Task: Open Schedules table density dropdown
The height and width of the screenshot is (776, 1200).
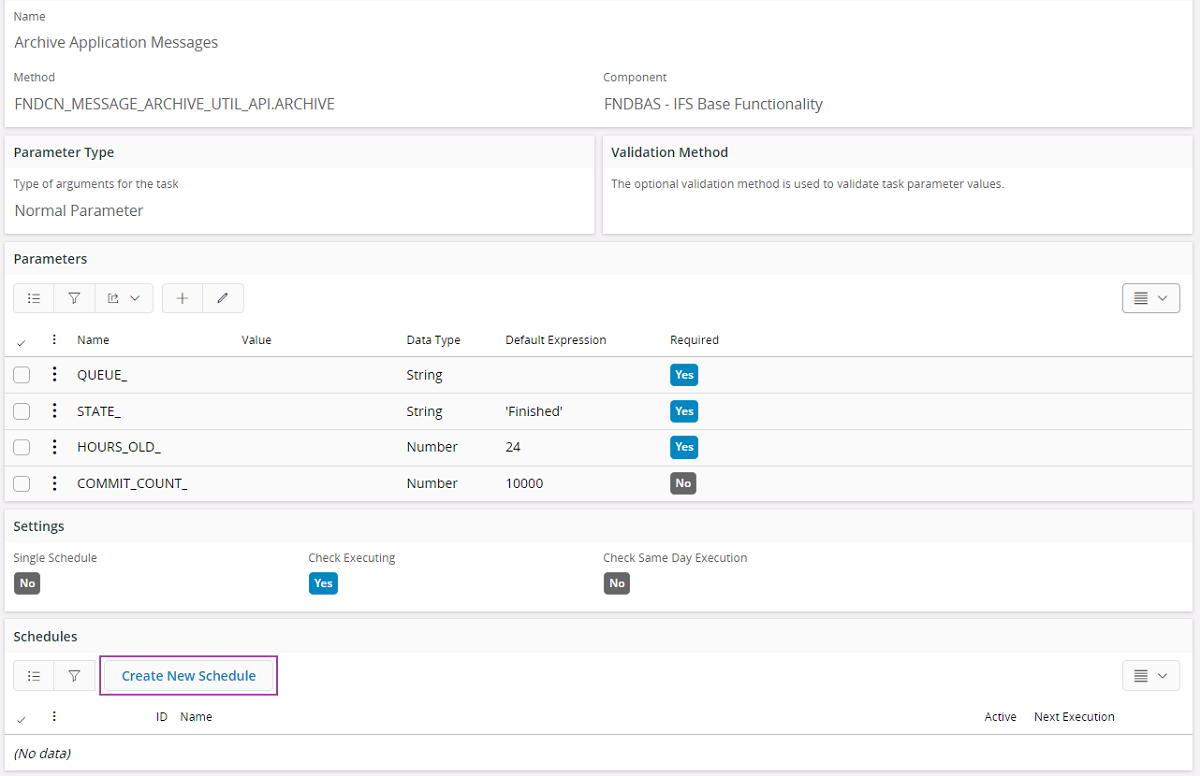Action: (x=1151, y=676)
